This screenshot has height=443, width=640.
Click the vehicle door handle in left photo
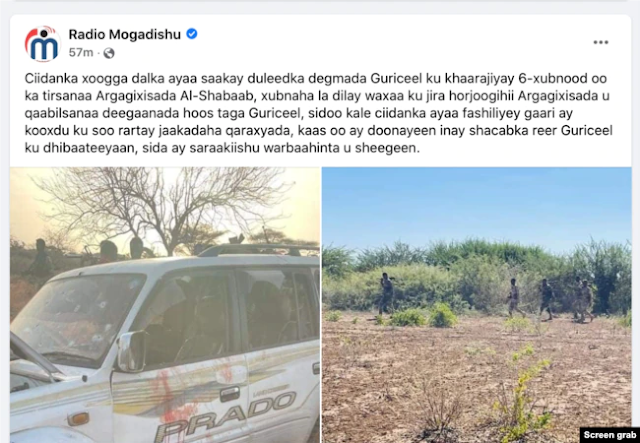tap(229, 394)
